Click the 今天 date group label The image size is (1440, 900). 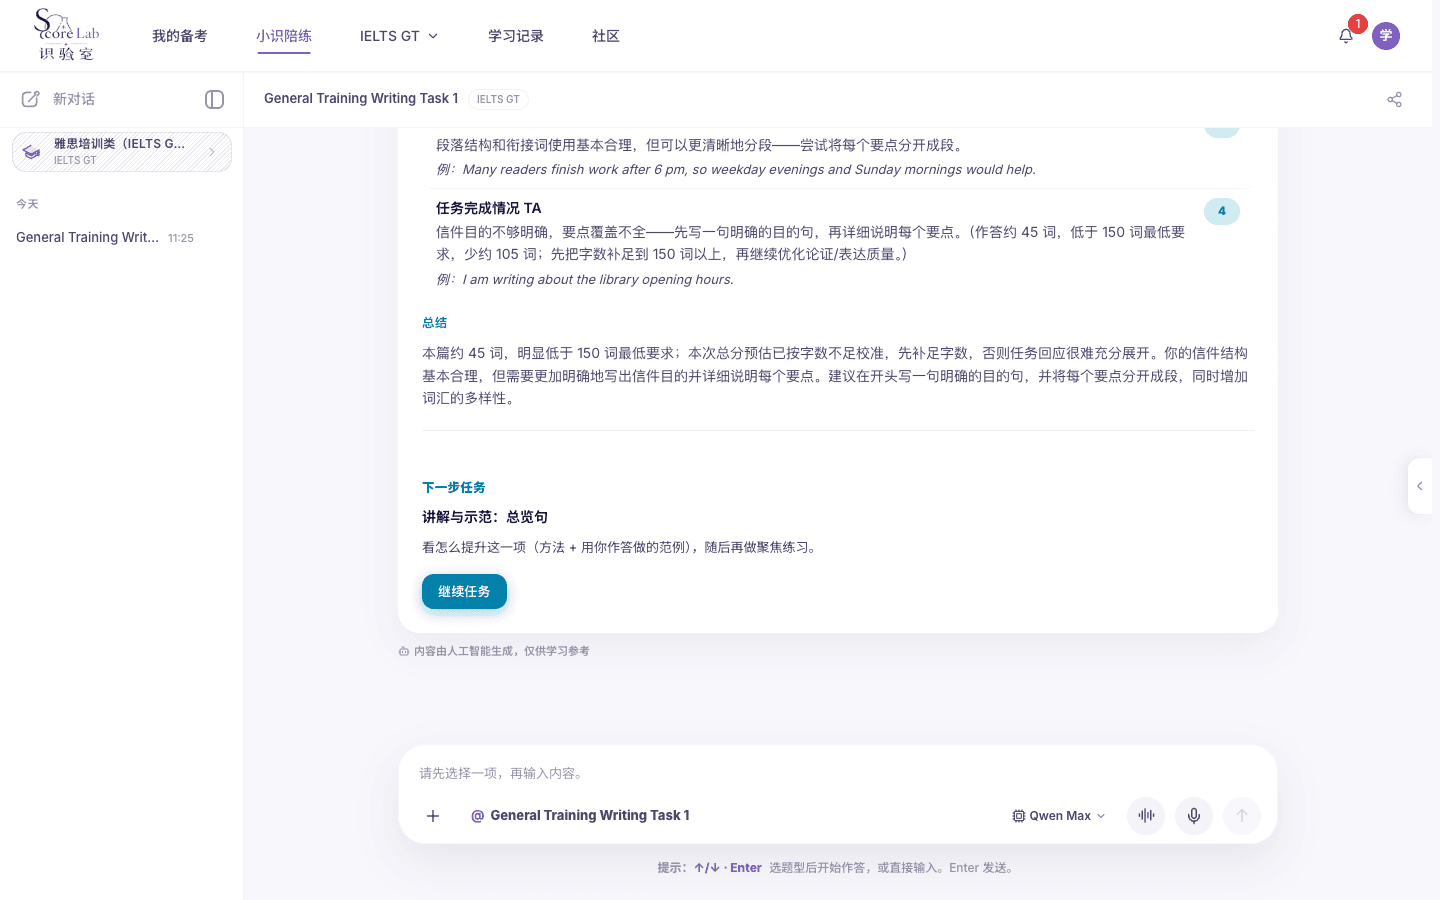coord(27,204)
